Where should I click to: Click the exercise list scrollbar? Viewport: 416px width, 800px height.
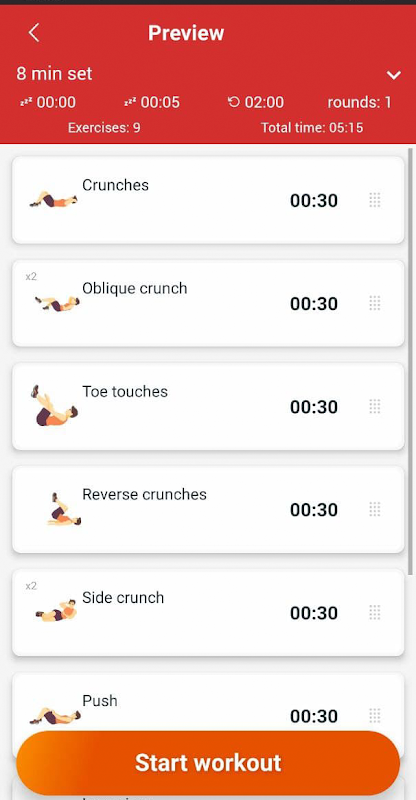(x=411, y=361)
